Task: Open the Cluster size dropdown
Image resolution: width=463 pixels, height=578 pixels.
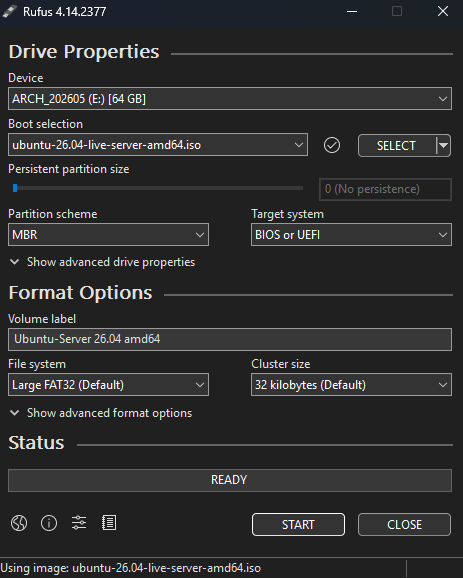Action: click(351, 384)
